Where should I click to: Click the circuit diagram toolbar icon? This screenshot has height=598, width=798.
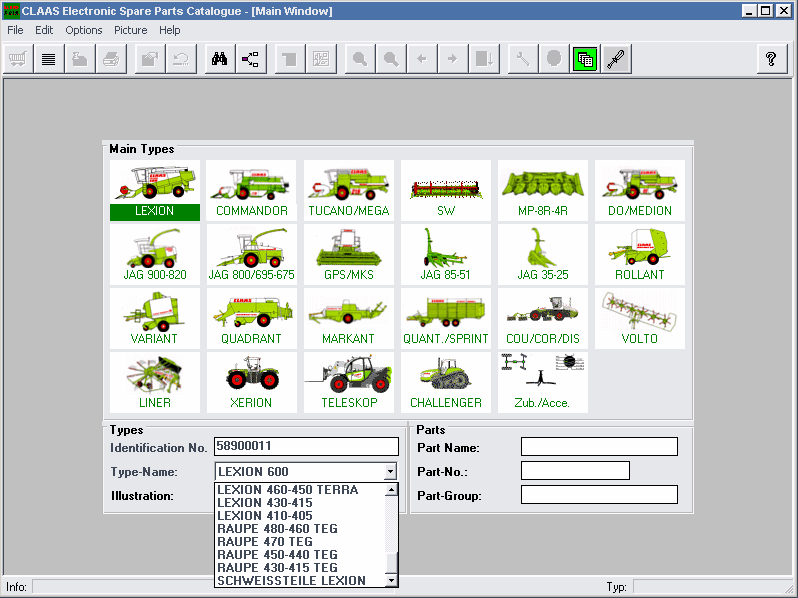coord(321,59)
